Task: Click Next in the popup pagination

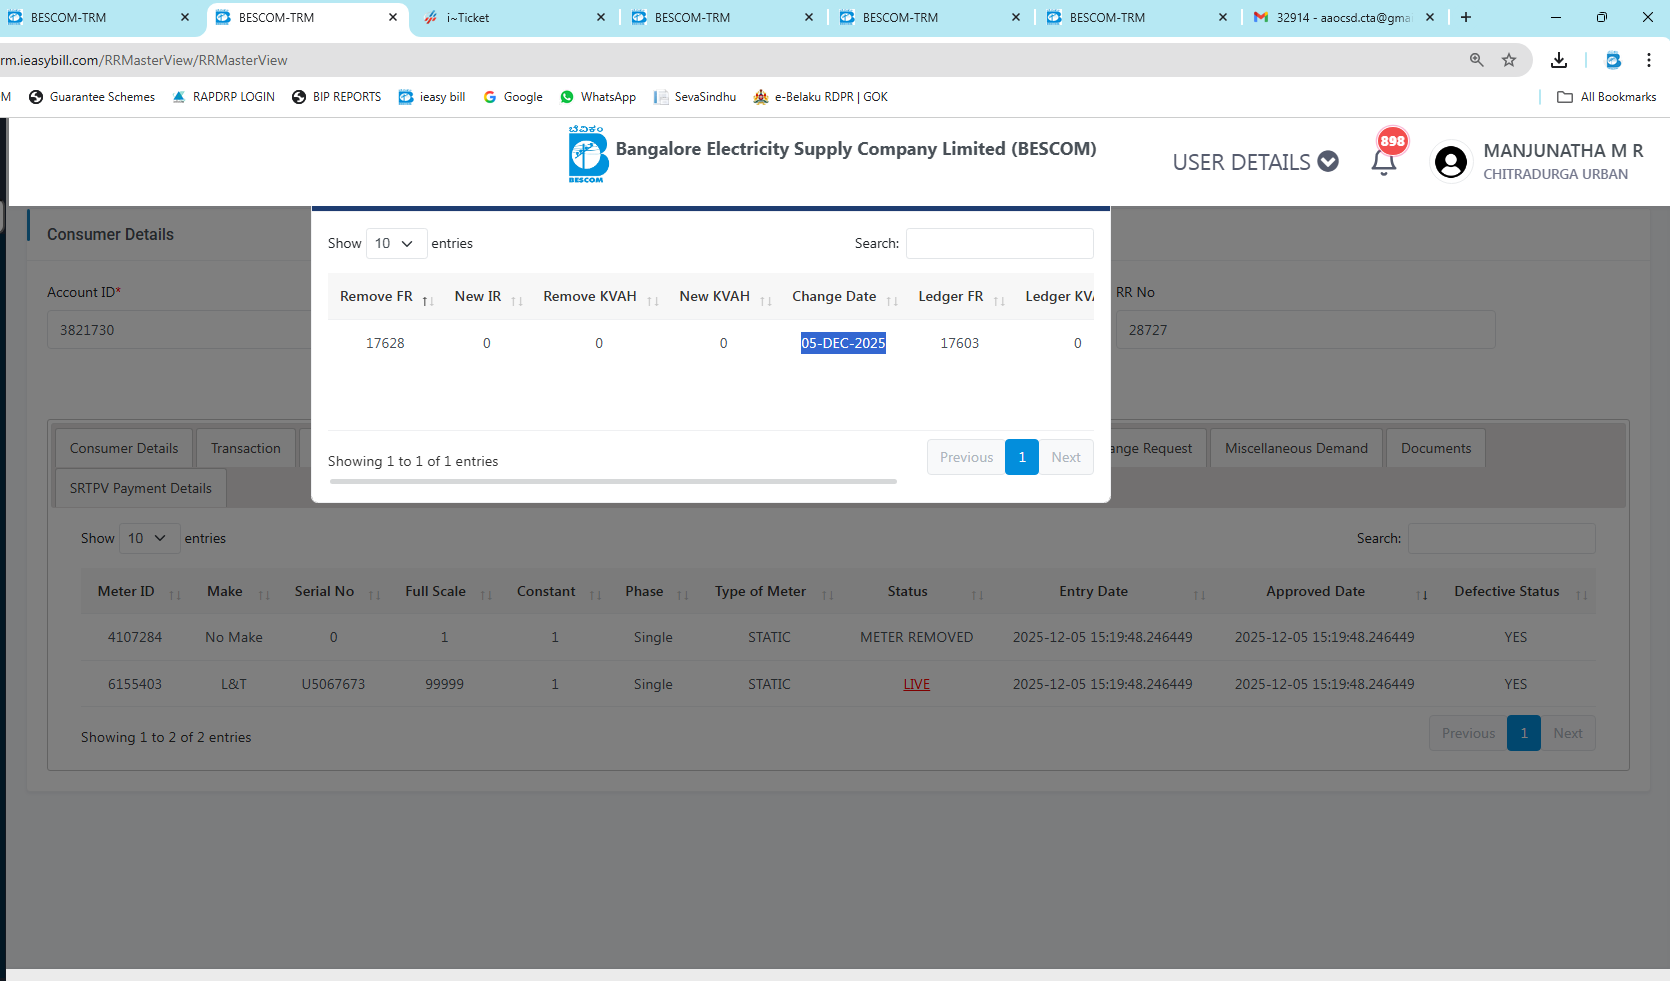Action: pyautogui.click(x=1066, y=457)
